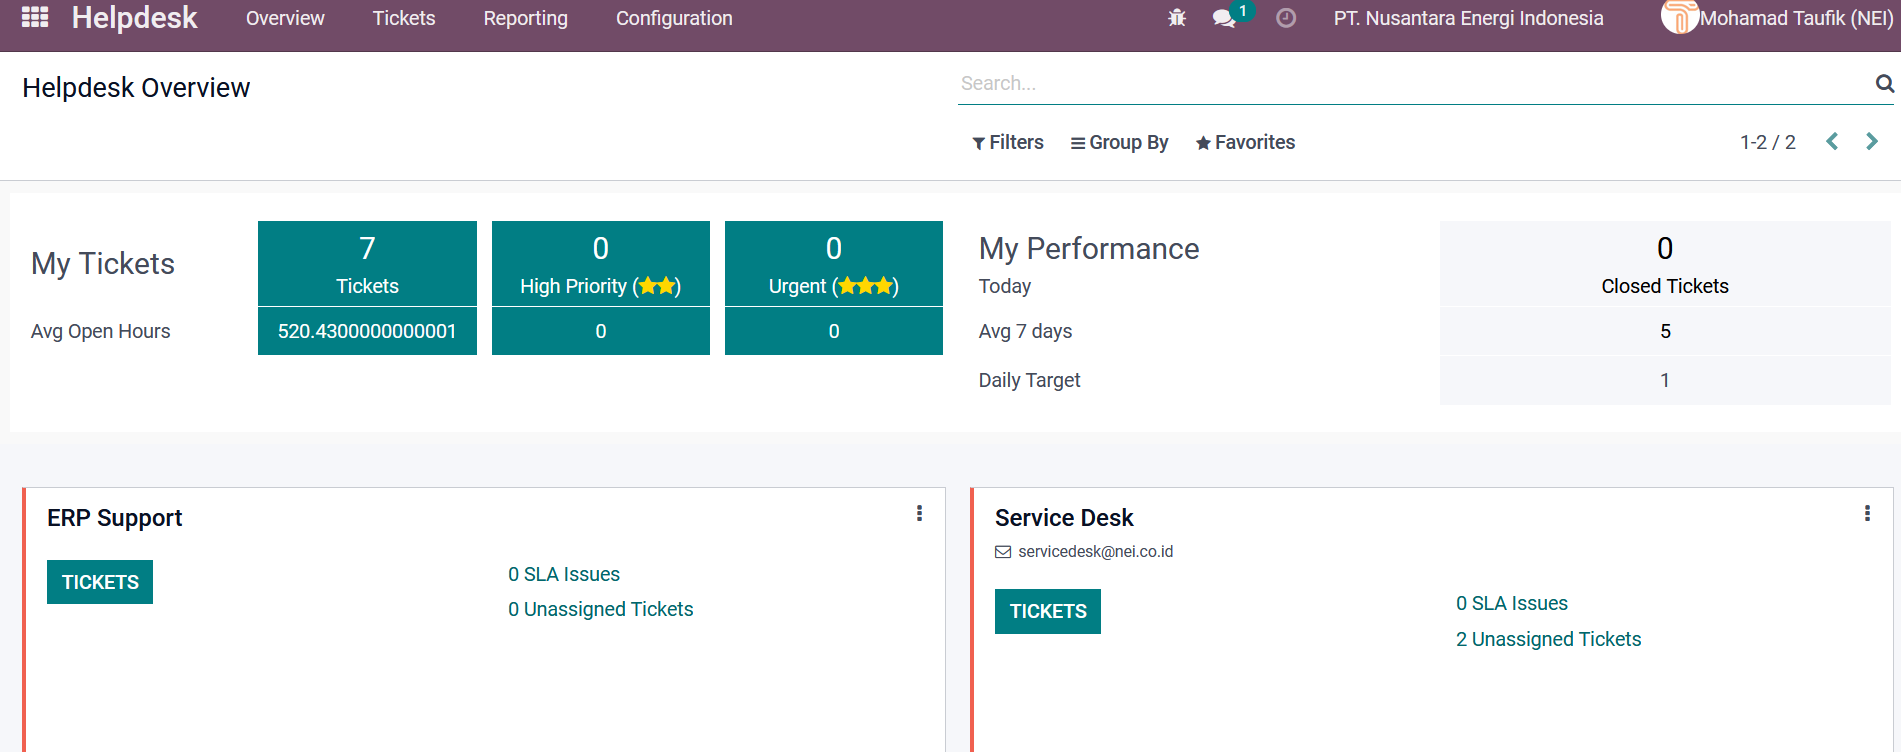This screenshot has height=752, width=1901.
Task: Switch company PT. Nusantara Energi Indonesia
Action: point(1468,18)
